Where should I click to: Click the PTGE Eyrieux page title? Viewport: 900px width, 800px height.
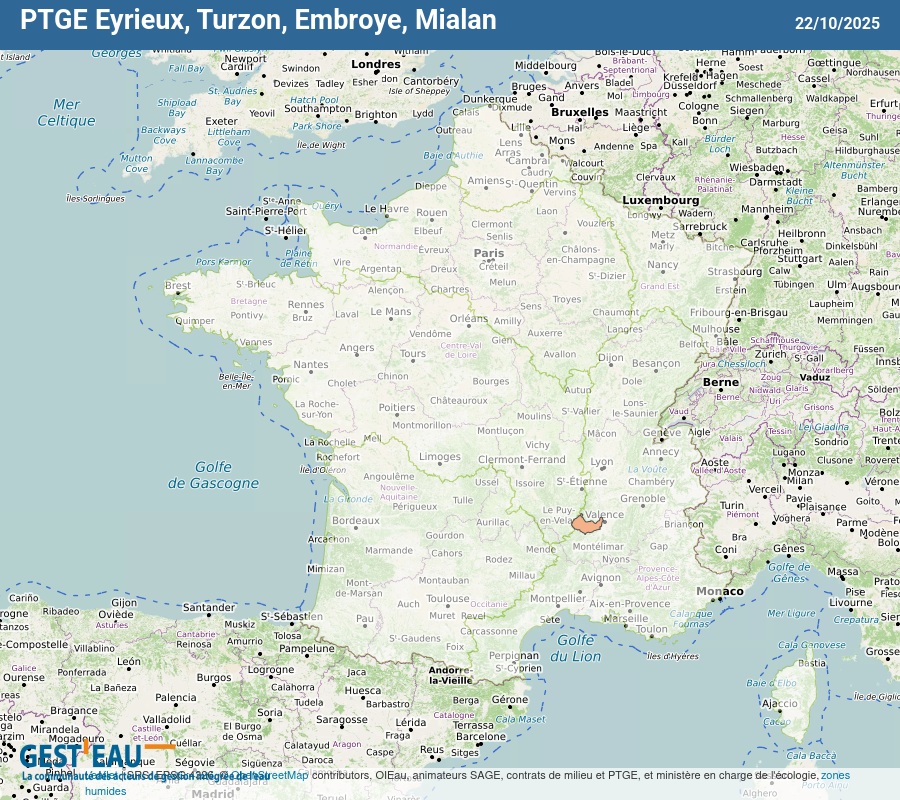tap(258, 21)
